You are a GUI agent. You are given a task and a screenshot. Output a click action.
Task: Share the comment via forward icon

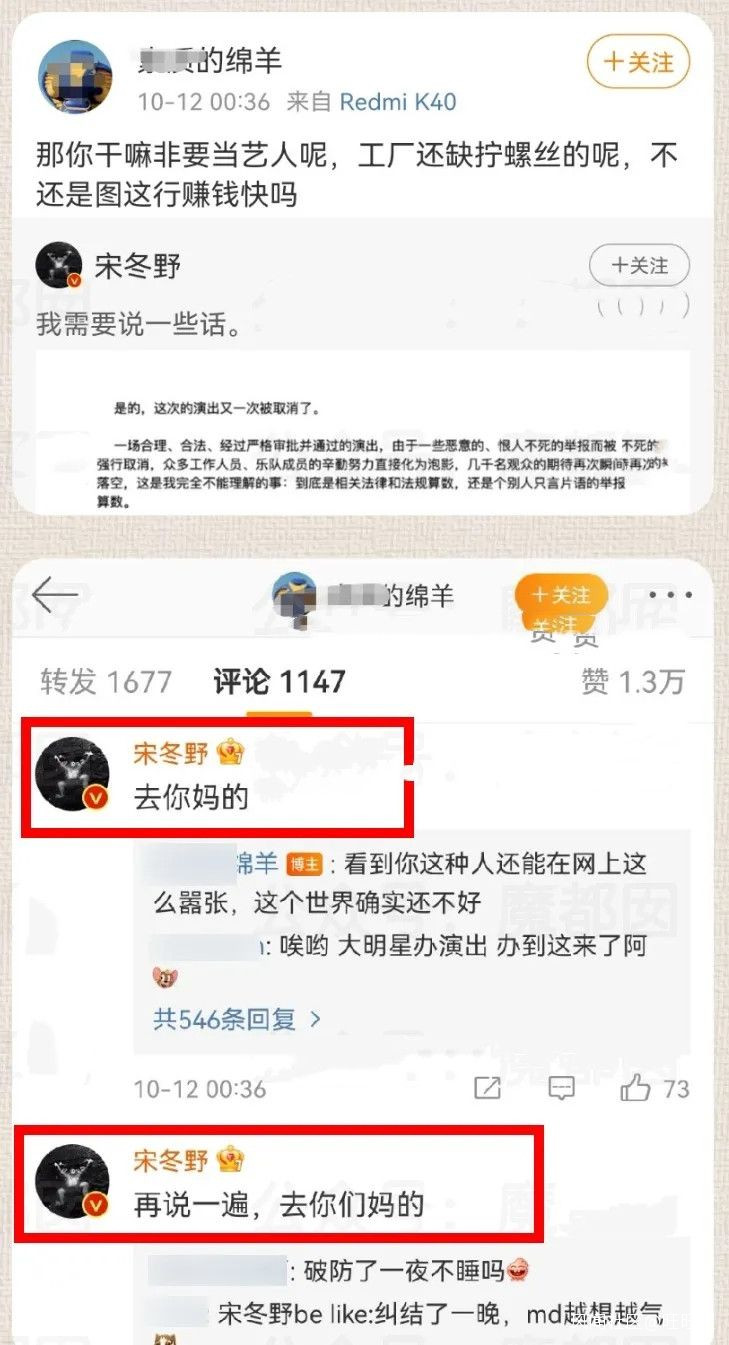click(x=487, y=1088)
